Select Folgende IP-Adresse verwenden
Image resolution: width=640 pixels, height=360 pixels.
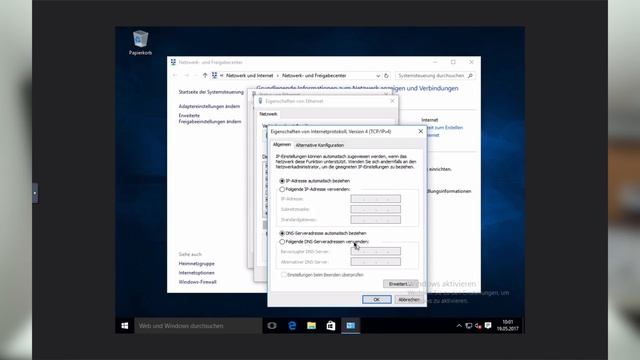pos(315,189)
